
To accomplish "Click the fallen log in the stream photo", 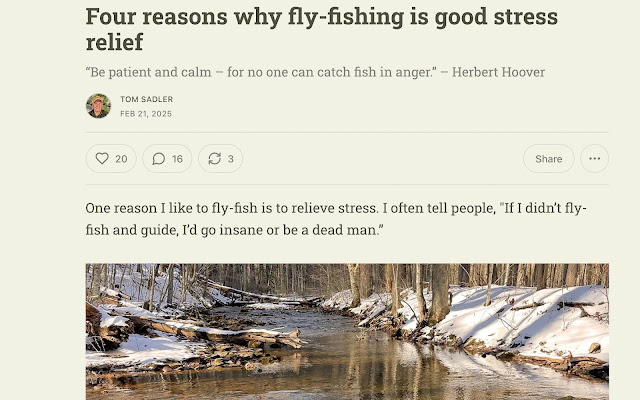I will coord(212,333).
